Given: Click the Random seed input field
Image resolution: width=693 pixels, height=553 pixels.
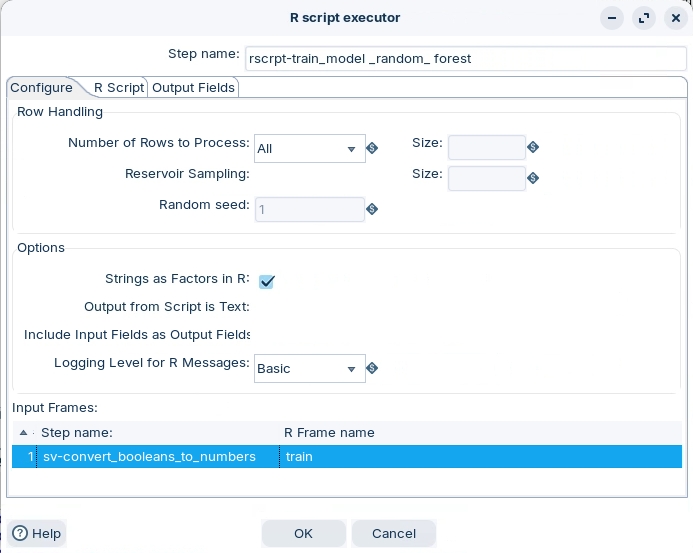Looking at the screenshot, I should [309, 210].
